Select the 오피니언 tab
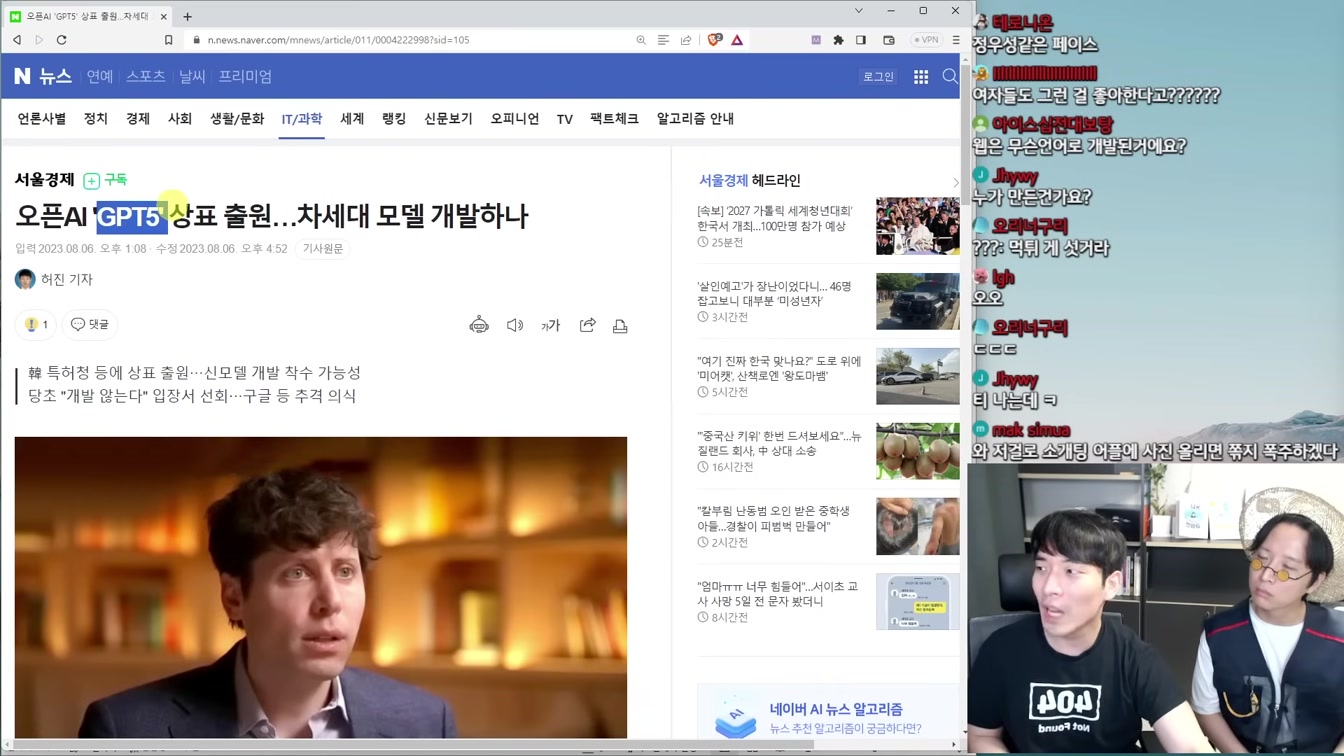1344x756 pixels. pos(515,118)
